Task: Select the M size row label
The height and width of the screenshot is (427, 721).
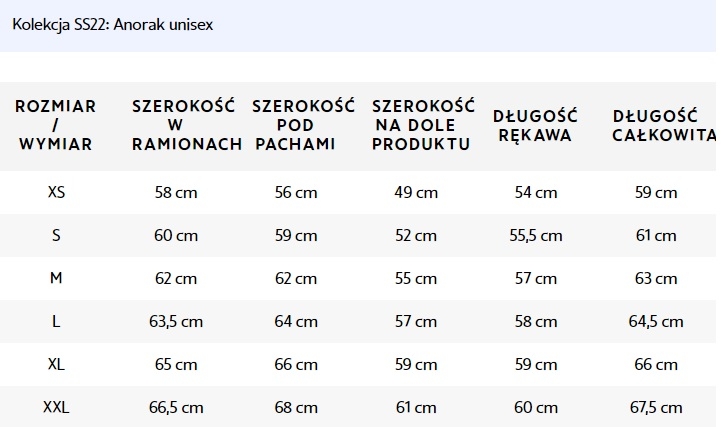Action: point(56,278)
